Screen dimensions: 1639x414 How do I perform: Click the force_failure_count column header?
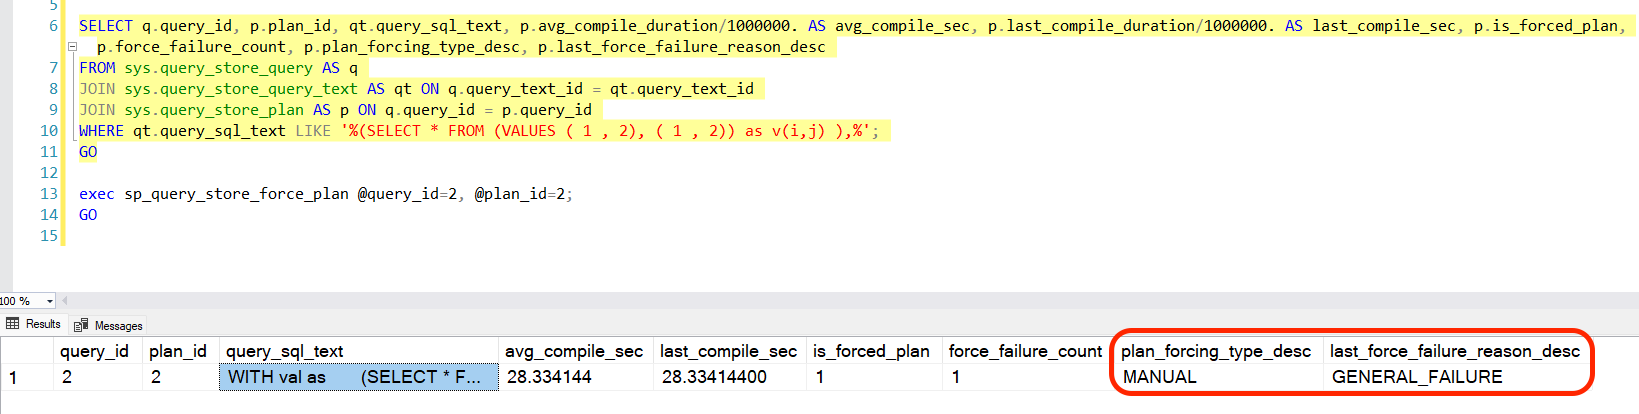pyautogui.click(x=1024, y=351)
